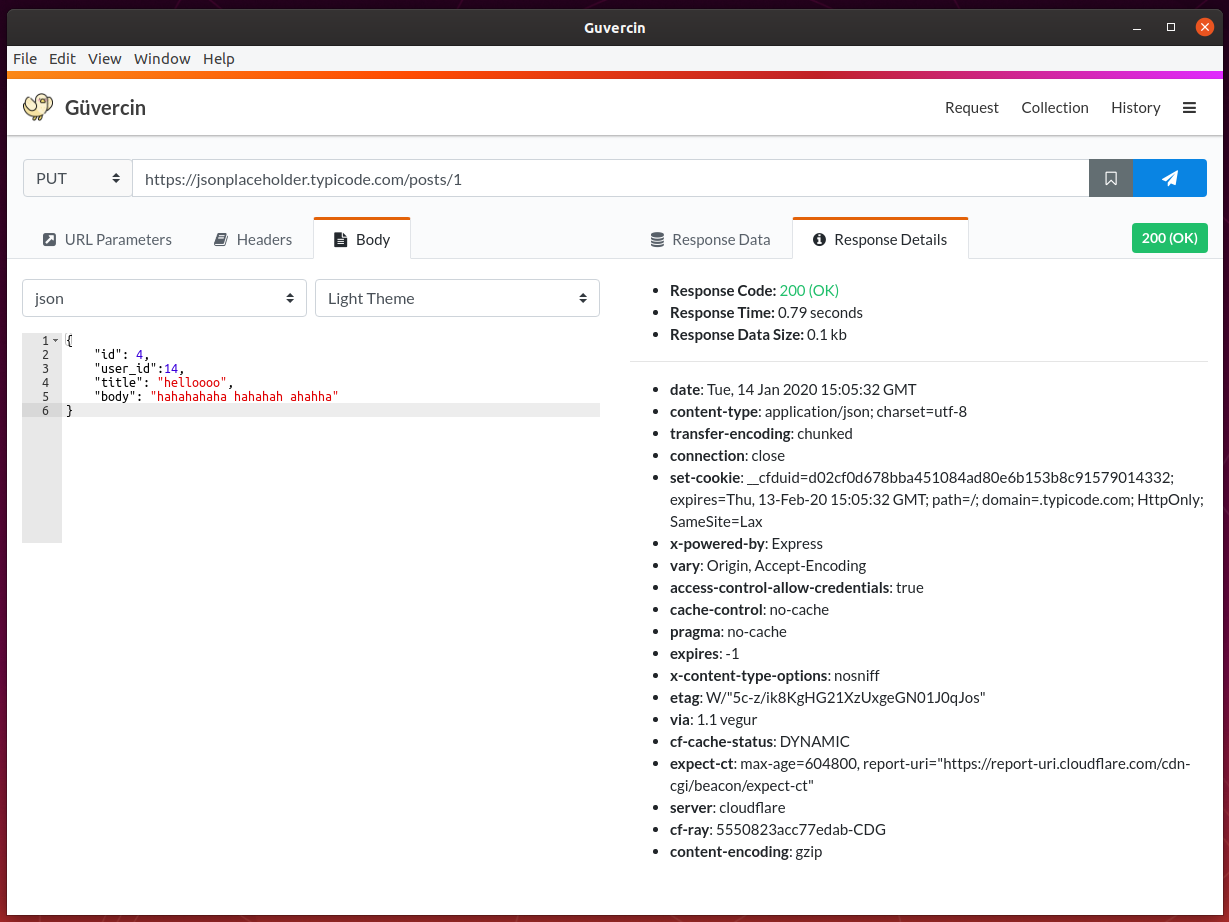Select the Body tab
This screenshot has width=1229, height=922.
click(x=362, y=238)
